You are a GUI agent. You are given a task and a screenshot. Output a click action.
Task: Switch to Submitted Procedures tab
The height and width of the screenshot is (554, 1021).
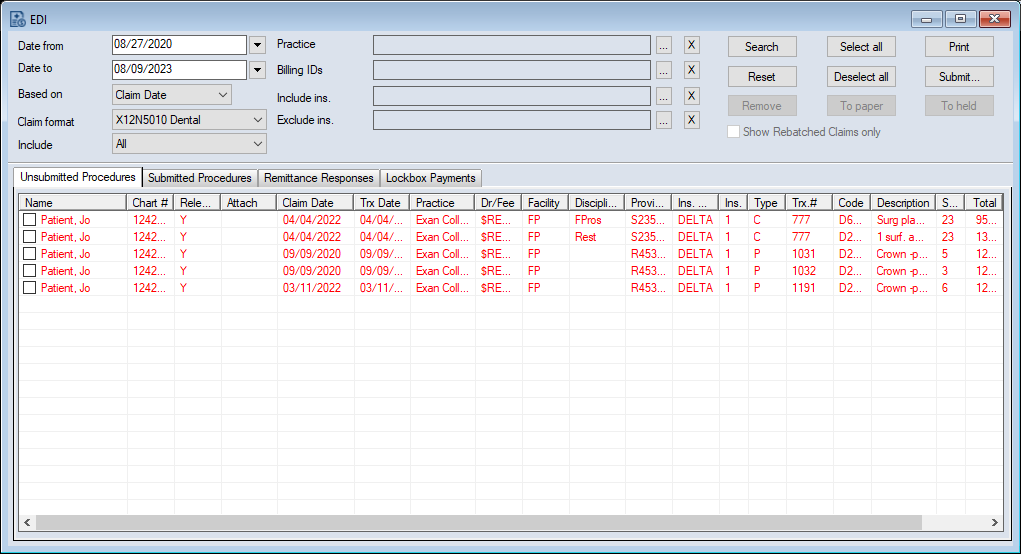point(200,178)
